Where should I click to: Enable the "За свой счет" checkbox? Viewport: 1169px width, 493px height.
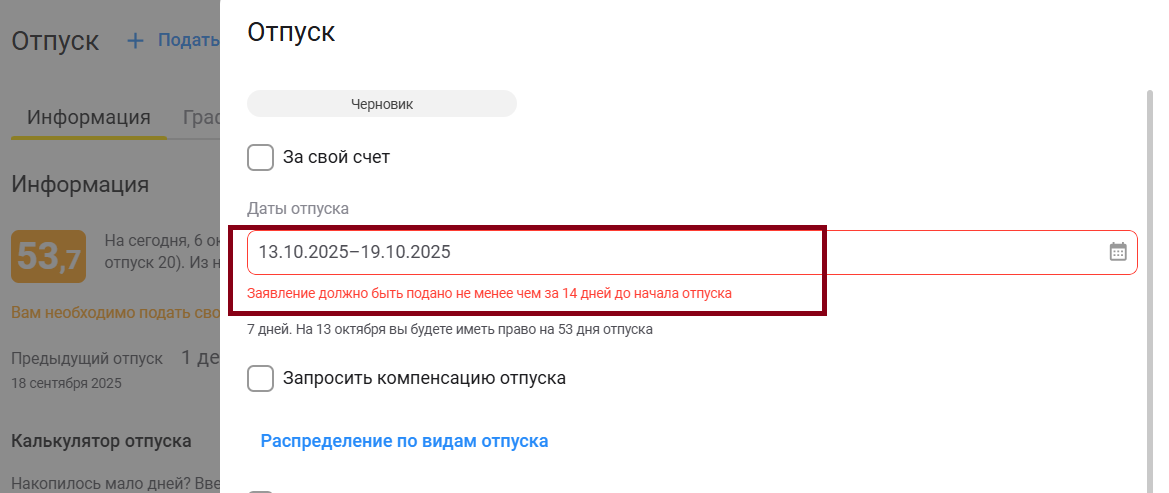260,157
